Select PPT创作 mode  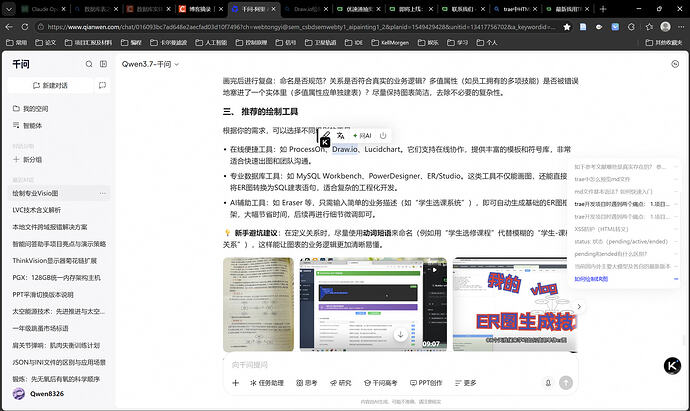coord(426,383)
